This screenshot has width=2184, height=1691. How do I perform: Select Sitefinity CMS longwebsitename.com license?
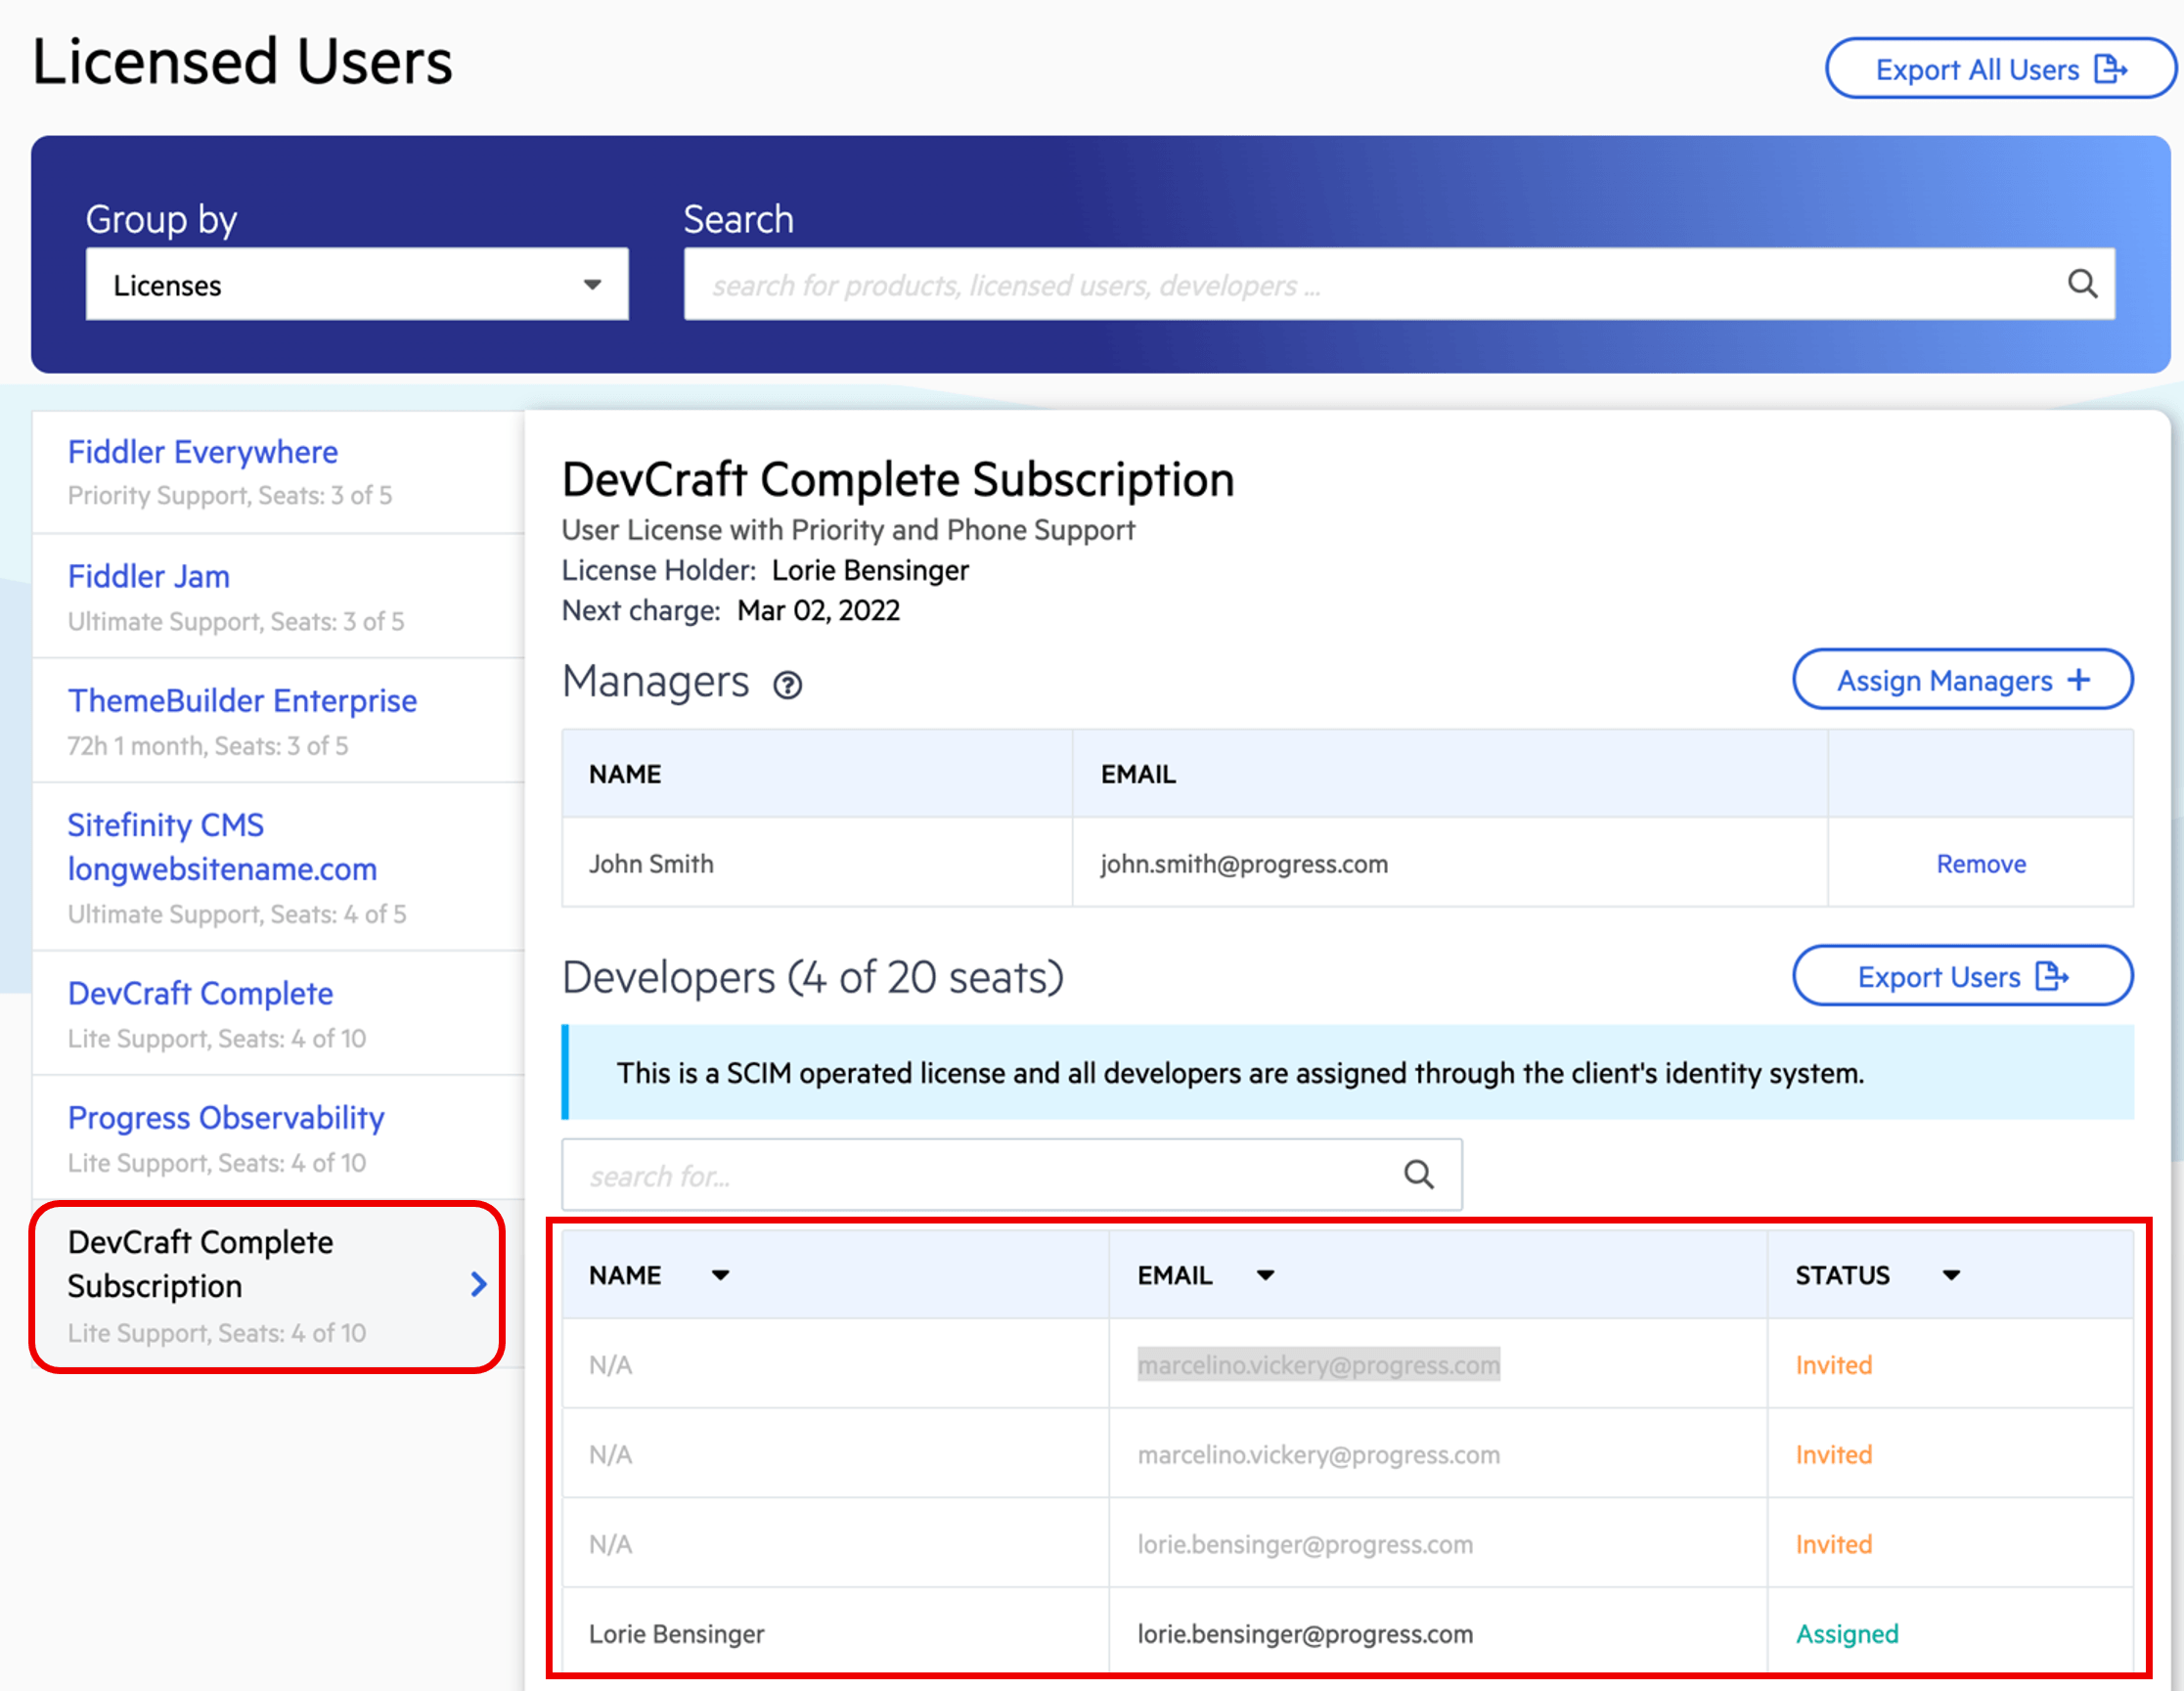[222, 847]
